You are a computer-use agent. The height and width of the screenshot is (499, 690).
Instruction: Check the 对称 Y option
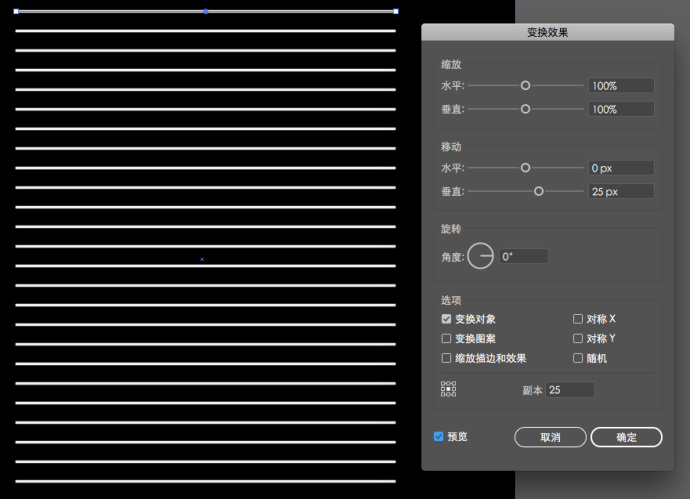pyautogui.click(x=578, y=338)
